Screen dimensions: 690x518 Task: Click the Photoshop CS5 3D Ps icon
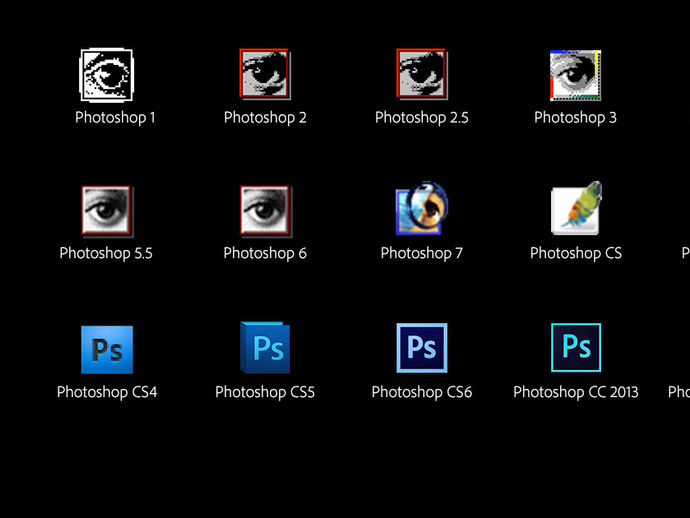pos(265,347)
